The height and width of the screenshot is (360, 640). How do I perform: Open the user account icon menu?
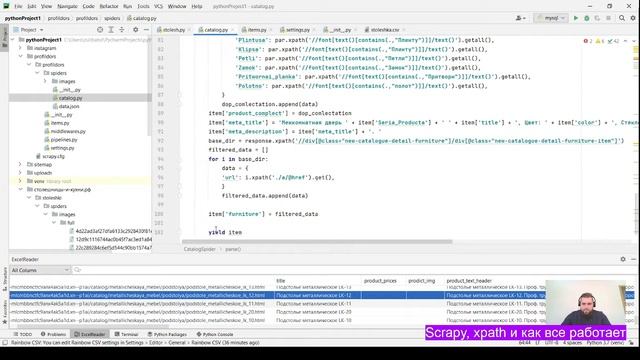520,18
